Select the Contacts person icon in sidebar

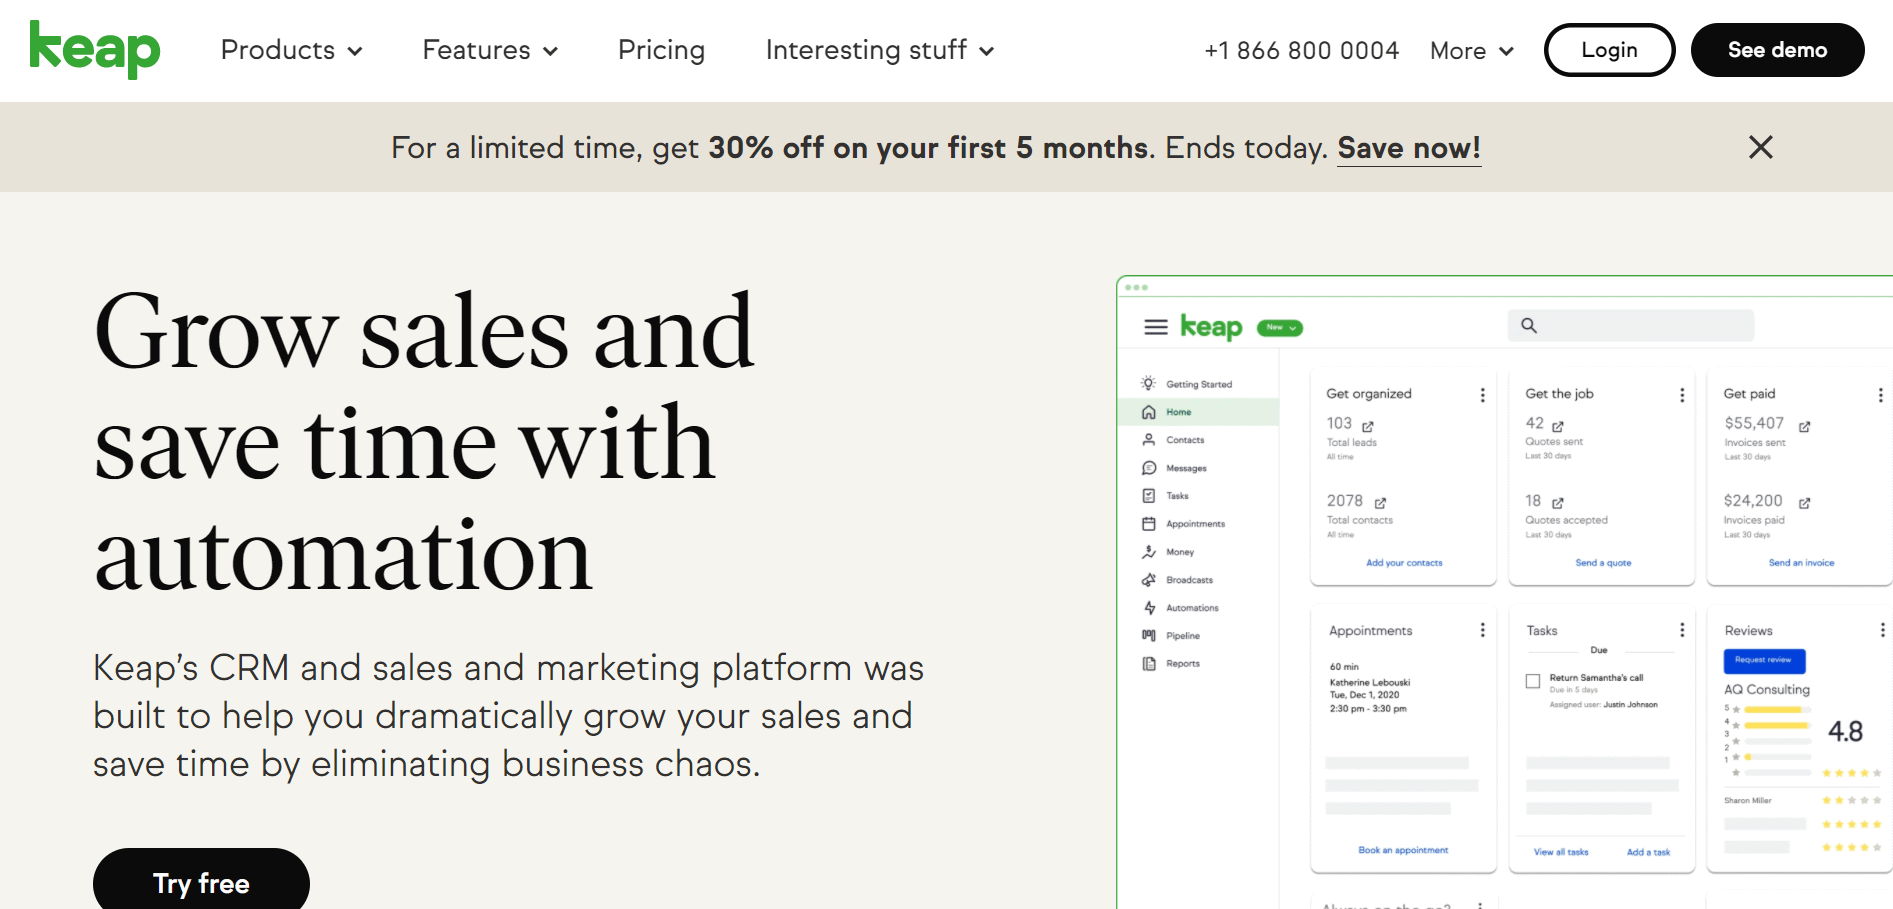tap(1149, 440)
